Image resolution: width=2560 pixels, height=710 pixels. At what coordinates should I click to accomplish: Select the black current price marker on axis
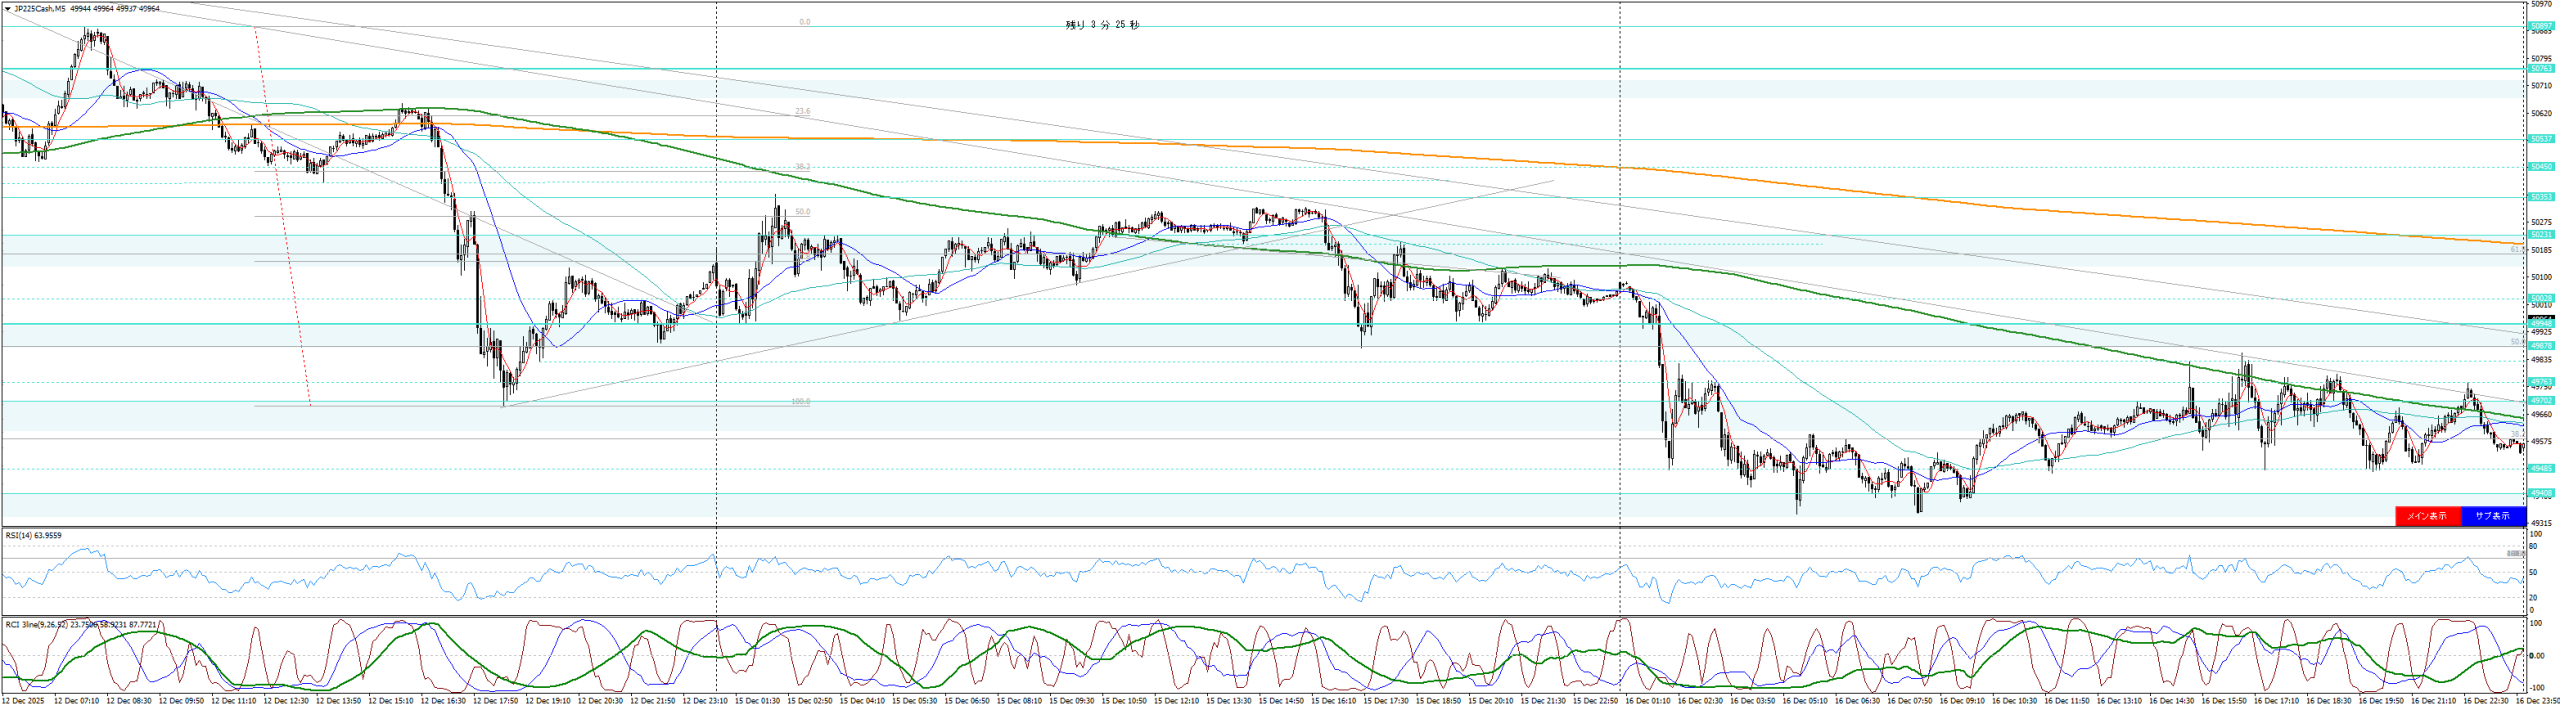click(2541, 318)
